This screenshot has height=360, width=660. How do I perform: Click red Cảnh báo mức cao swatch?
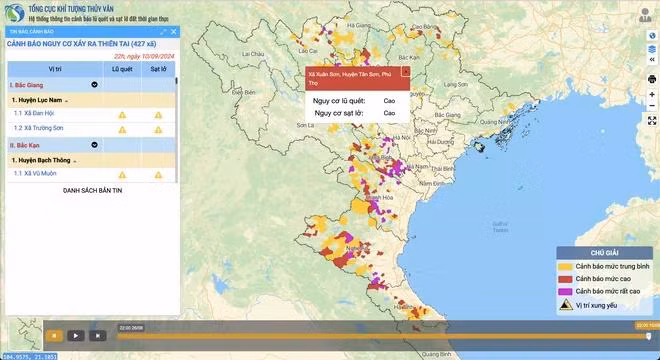[565, 279]
